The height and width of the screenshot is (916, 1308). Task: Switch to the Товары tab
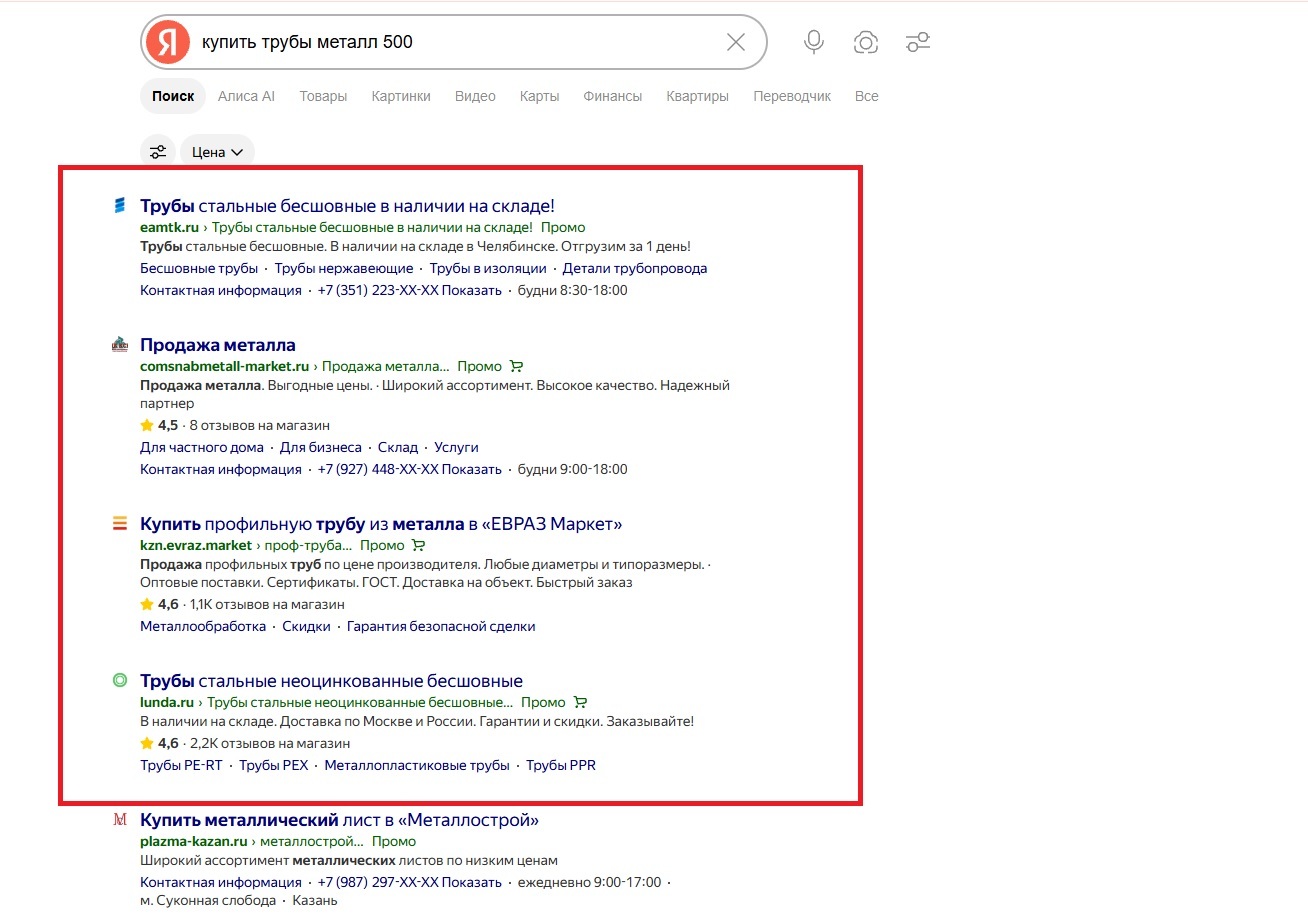[x=323, y=96]
